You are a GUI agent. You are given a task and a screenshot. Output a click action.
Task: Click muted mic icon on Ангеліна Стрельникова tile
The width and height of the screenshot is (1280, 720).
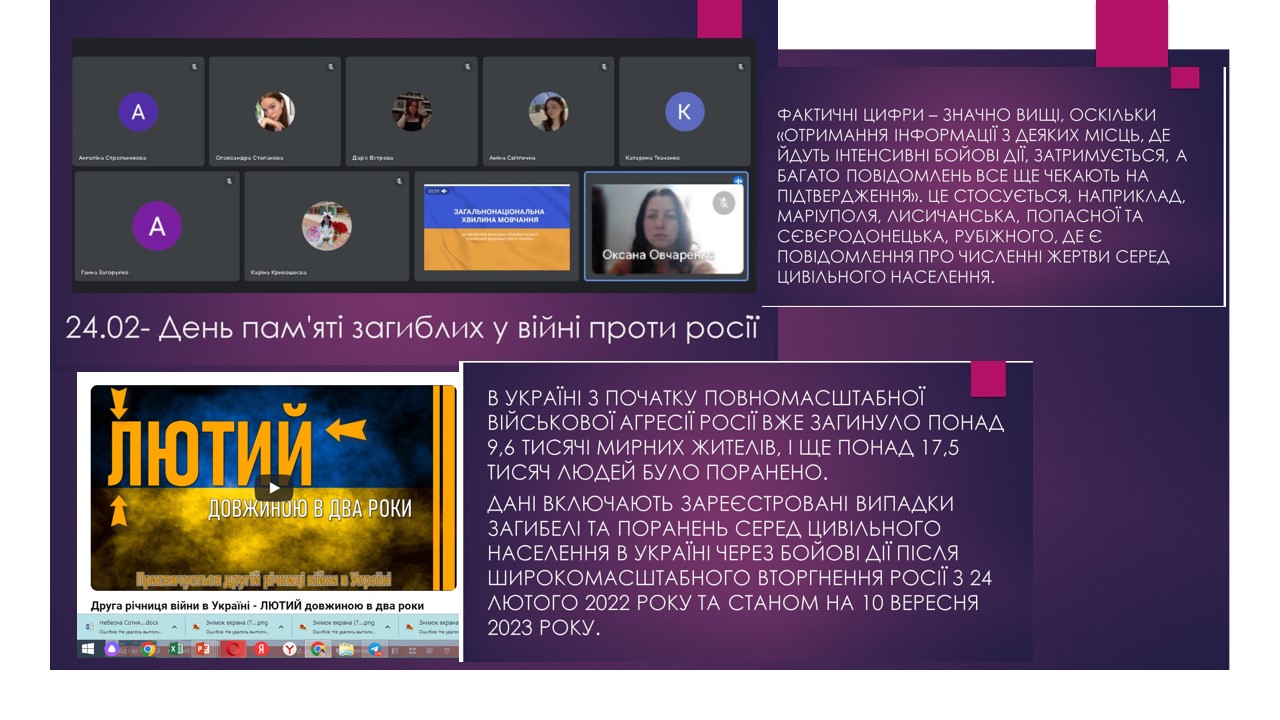click(x=194, y=67)
